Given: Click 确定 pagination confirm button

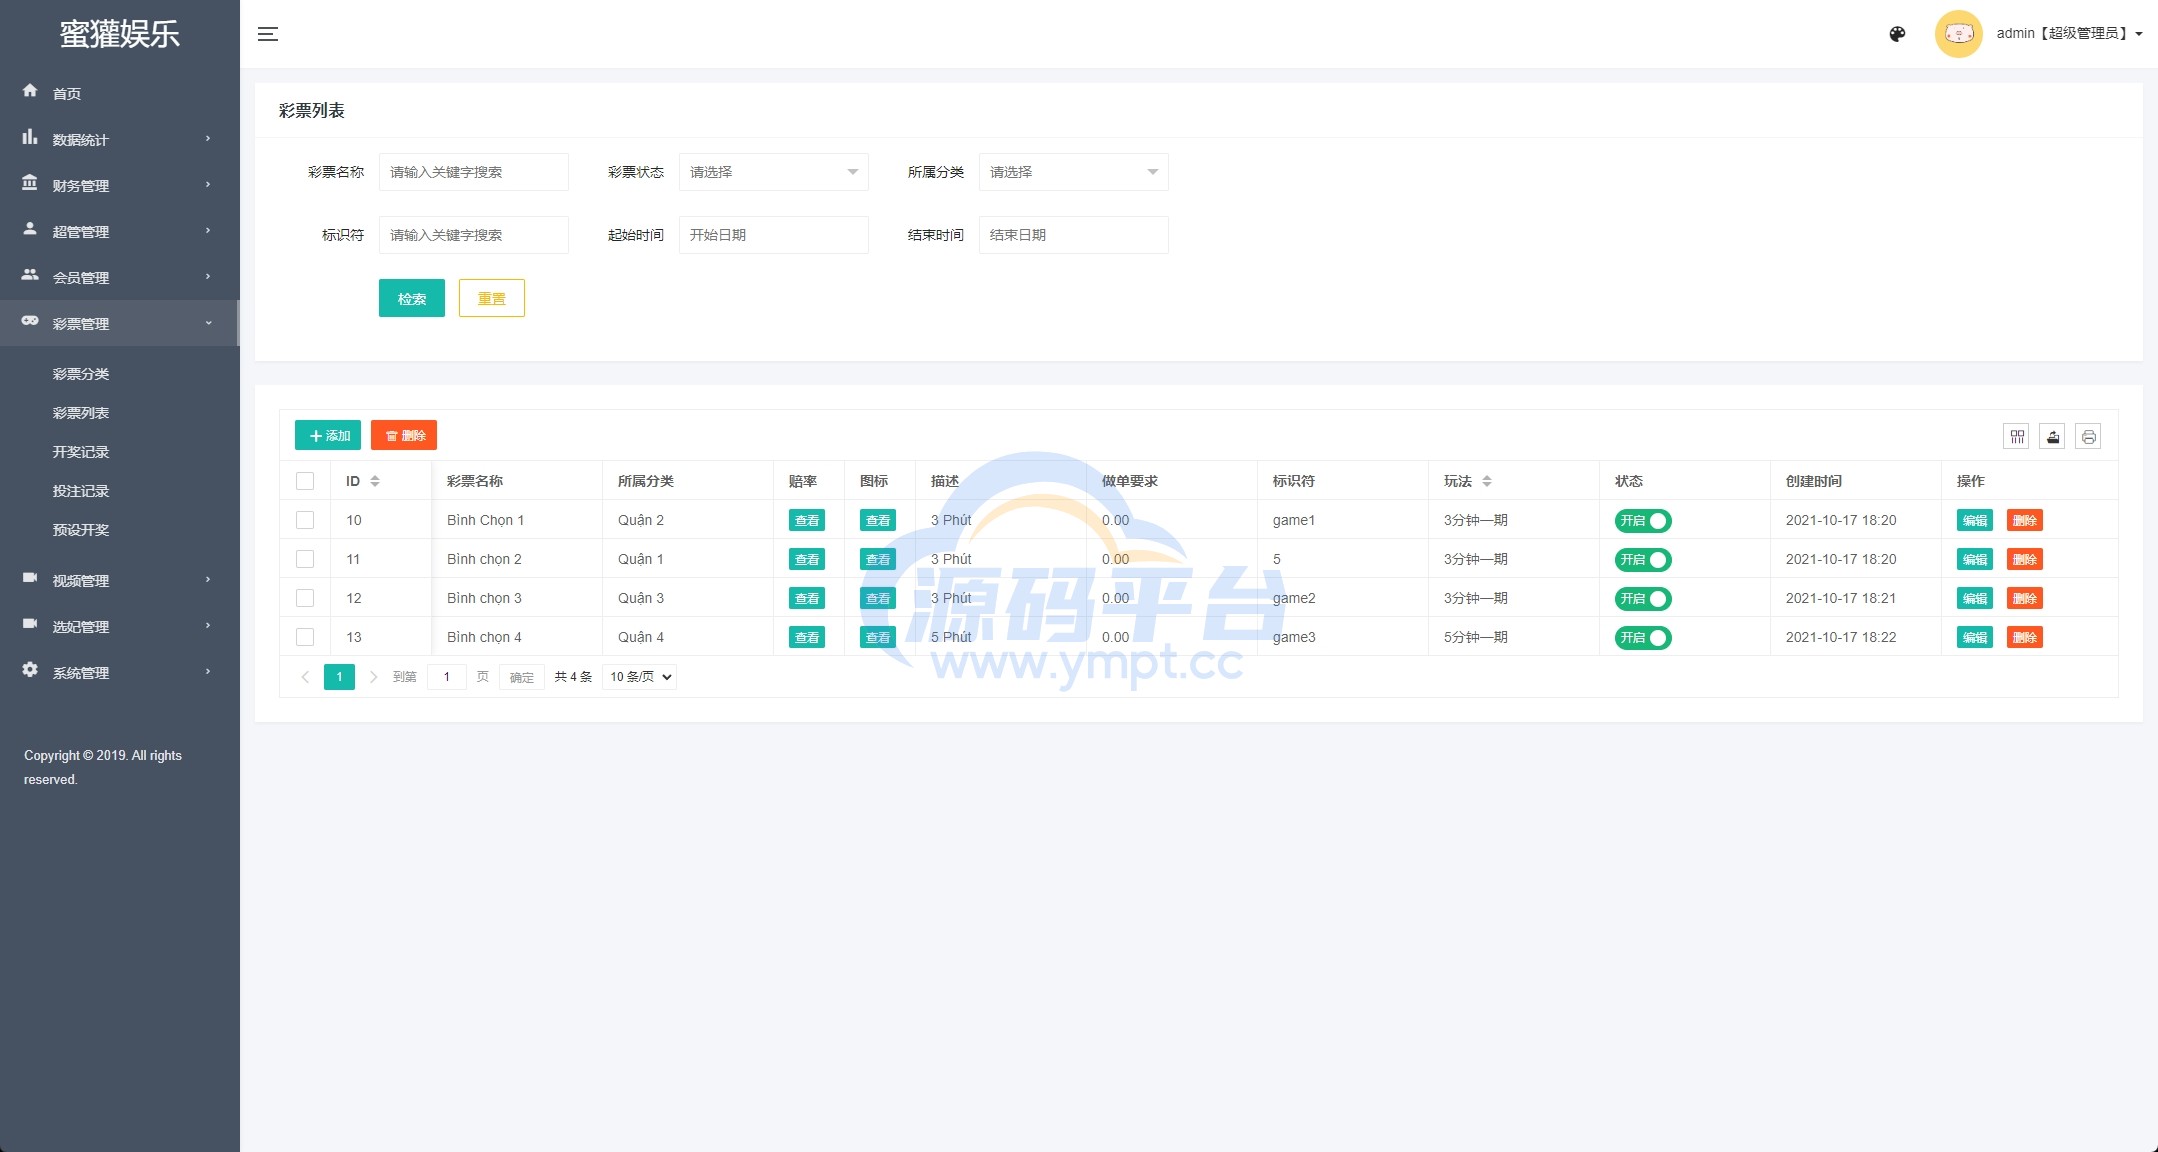Looking at the screenshot, I should (x=522, y=677).
